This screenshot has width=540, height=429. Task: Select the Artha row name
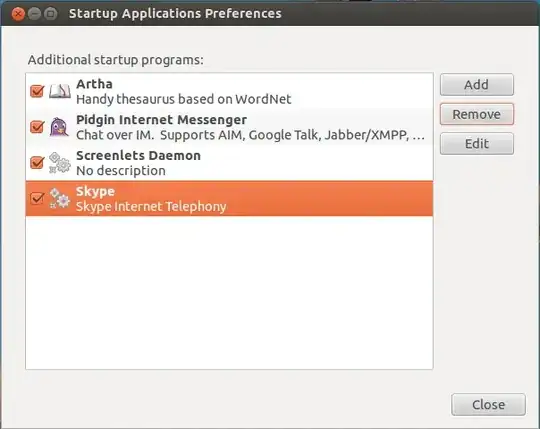94,84
